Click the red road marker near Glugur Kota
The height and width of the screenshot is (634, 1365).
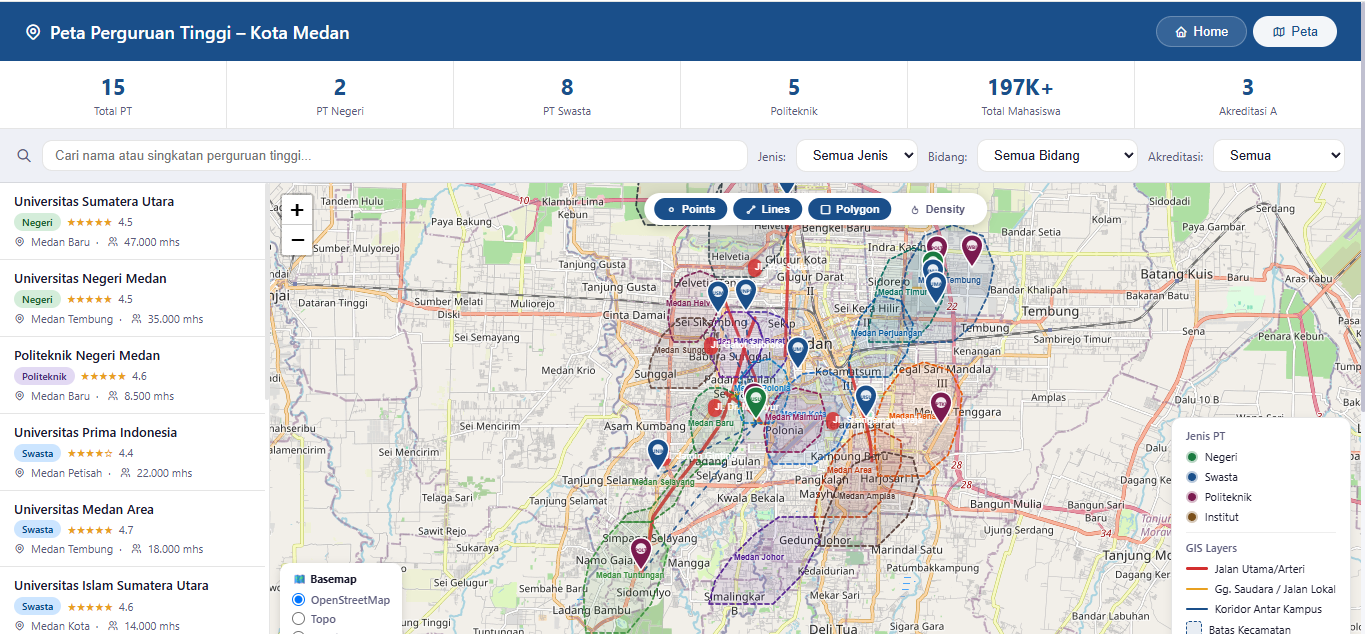(x=756, y=267)
